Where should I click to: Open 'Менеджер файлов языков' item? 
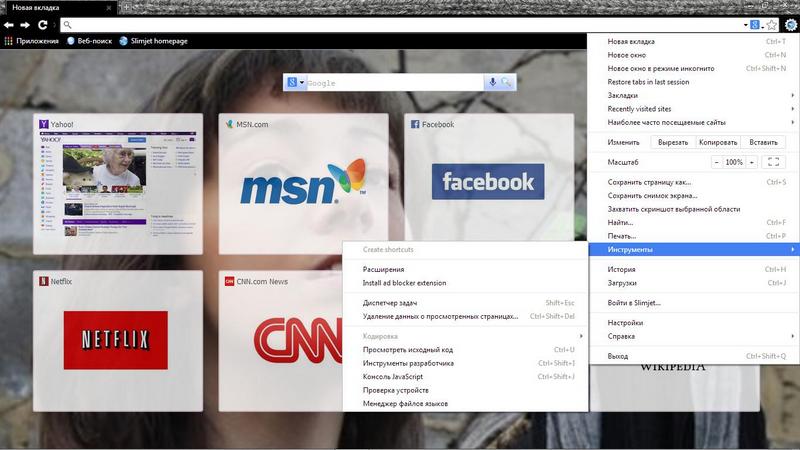465,404
